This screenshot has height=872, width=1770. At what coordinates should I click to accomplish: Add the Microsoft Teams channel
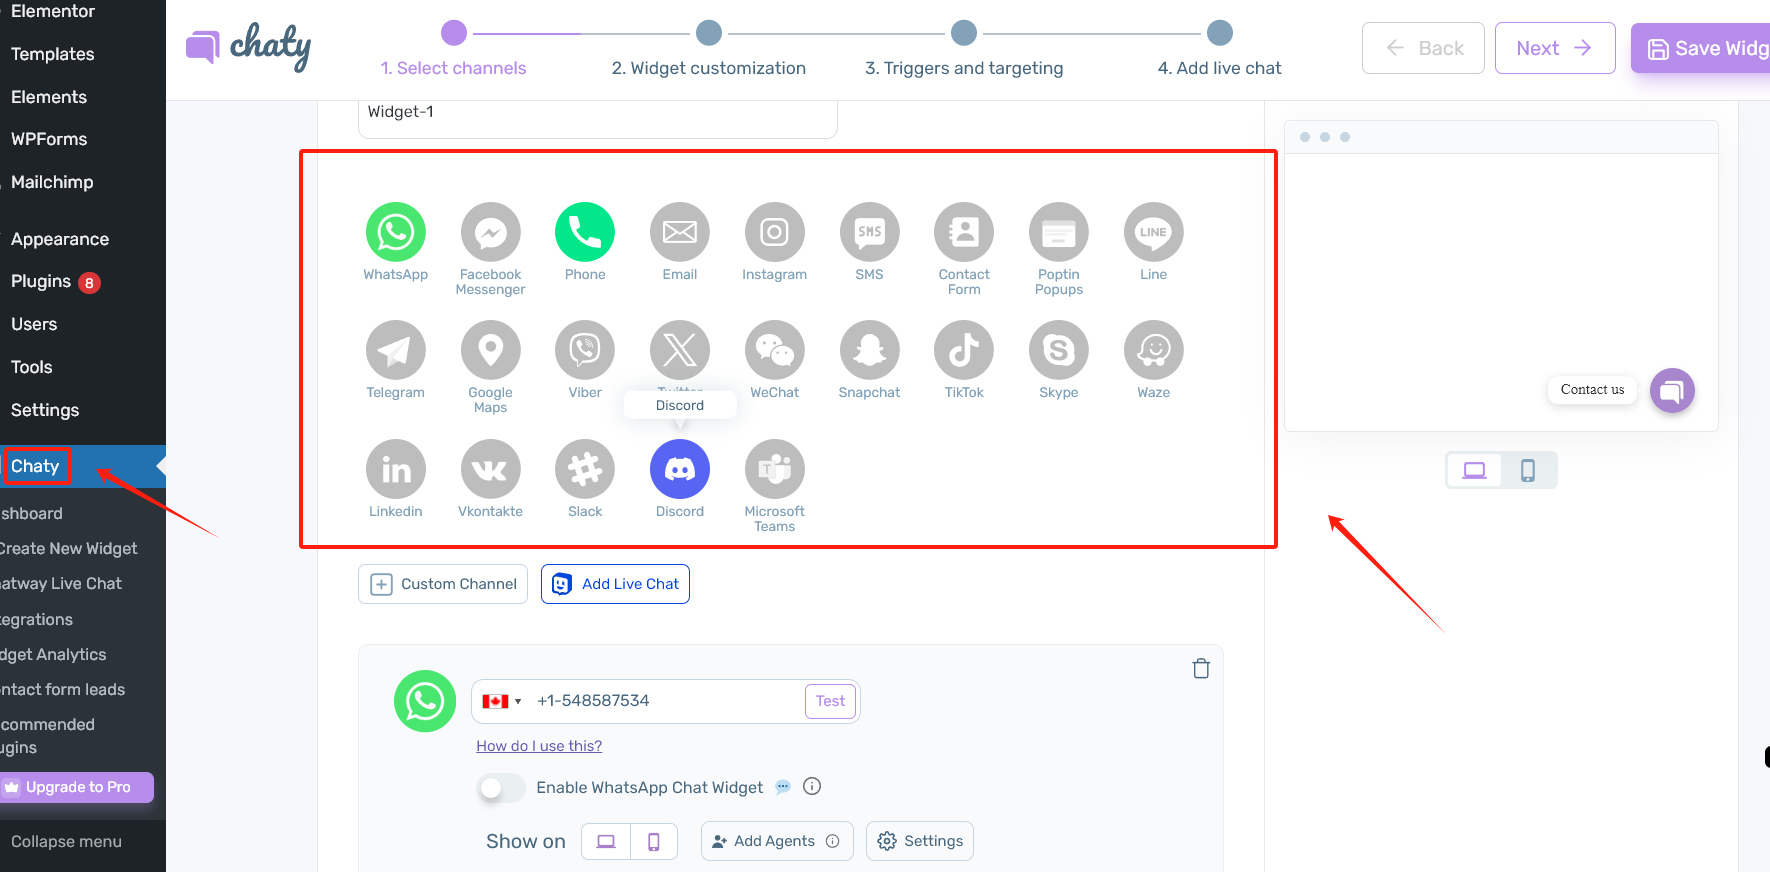click(x=775, y=469)
